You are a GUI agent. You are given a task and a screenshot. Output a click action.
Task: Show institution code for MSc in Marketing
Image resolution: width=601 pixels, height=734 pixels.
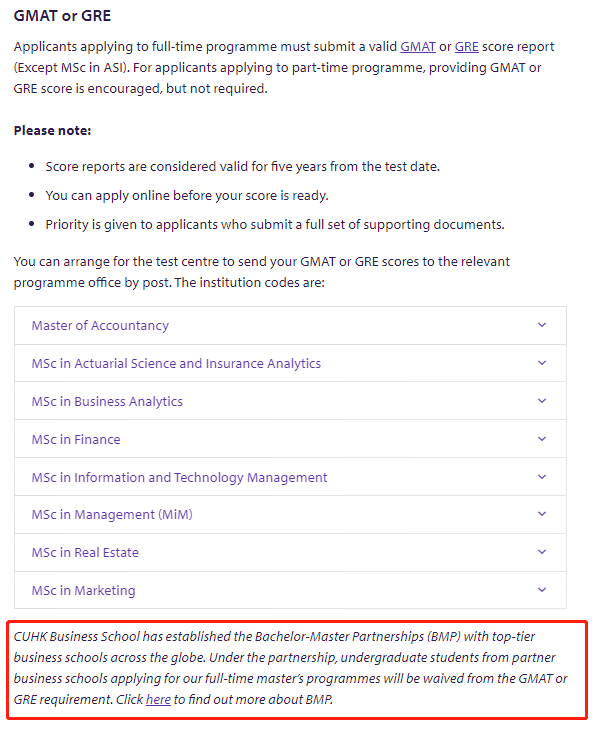click(x=83, y=590)
